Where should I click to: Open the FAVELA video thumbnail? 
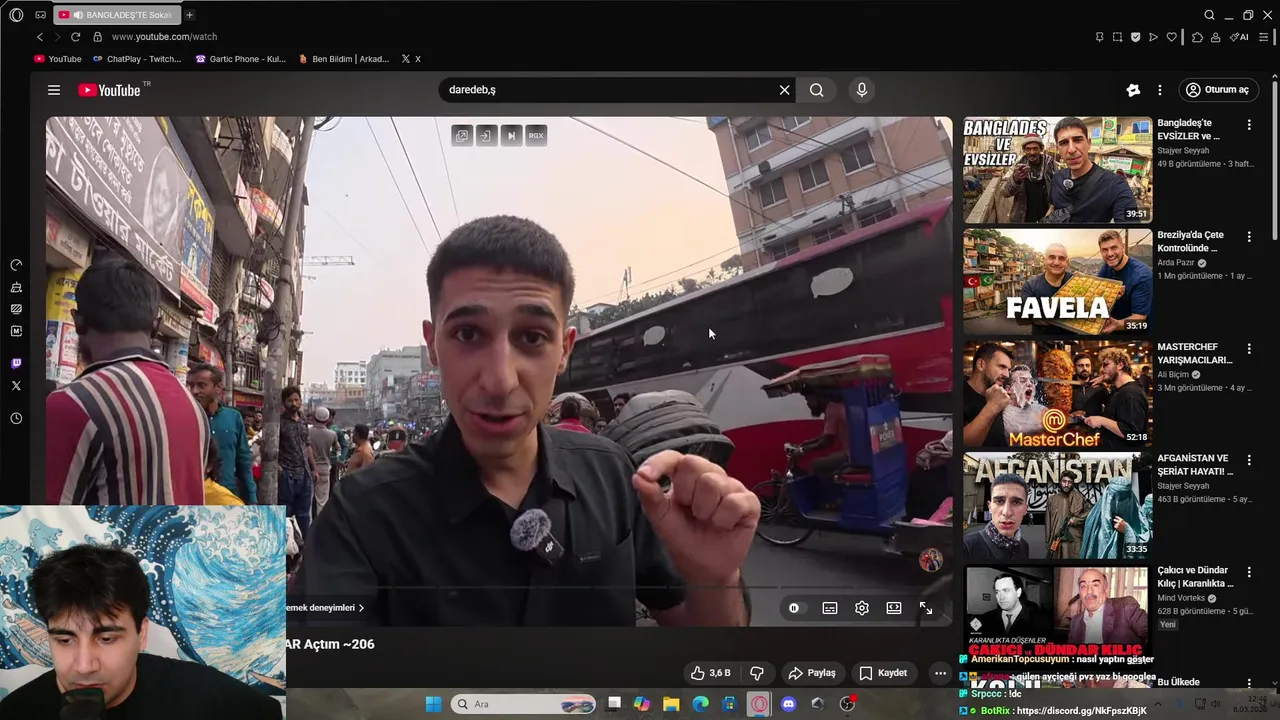tap(1057, 282)
